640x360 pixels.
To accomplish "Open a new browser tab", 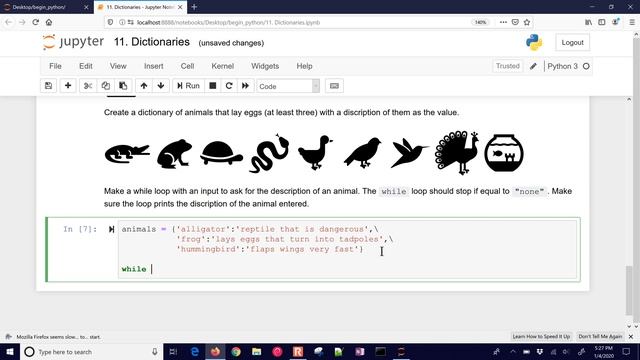I will [194, 7].
